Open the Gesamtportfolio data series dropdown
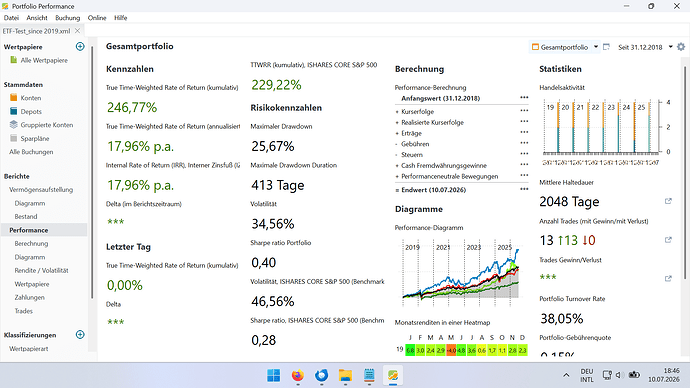Screen dimensions: 690x388 pyautogui.click(x=565, y=47)
